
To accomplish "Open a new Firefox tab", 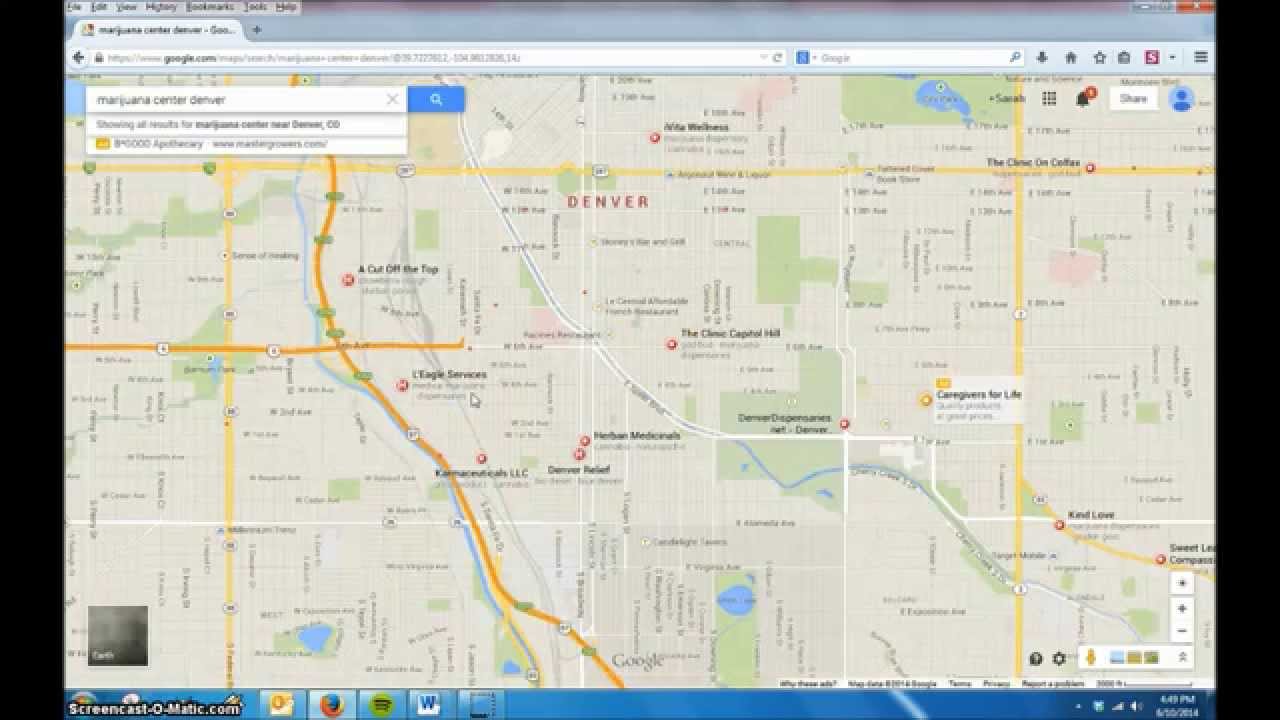I will click(x=256, y=30).
